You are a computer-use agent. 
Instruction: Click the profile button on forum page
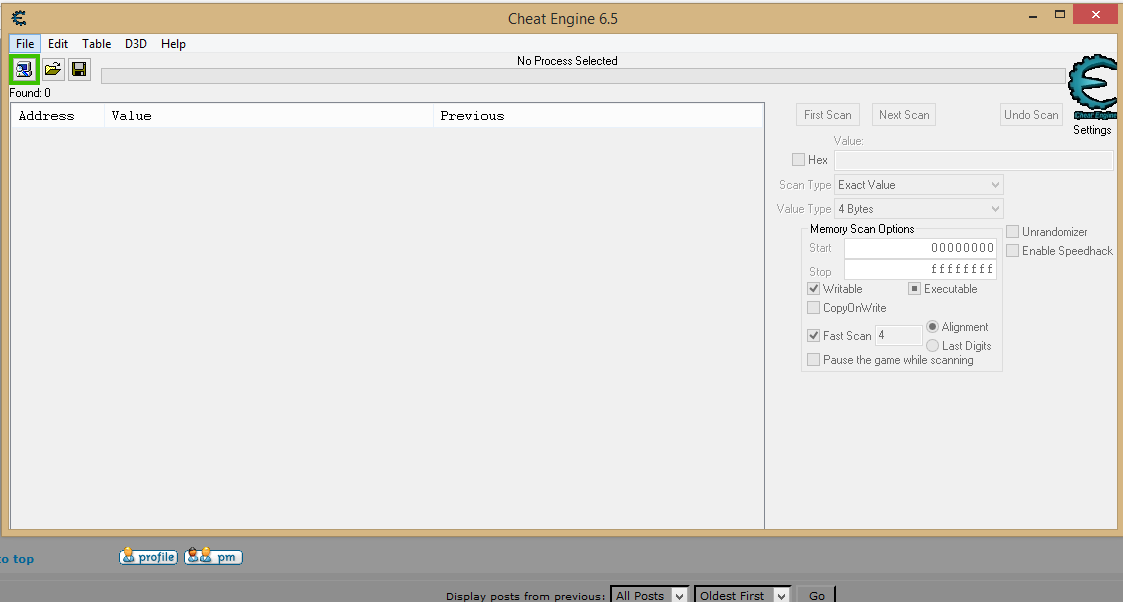pos(148,557)
